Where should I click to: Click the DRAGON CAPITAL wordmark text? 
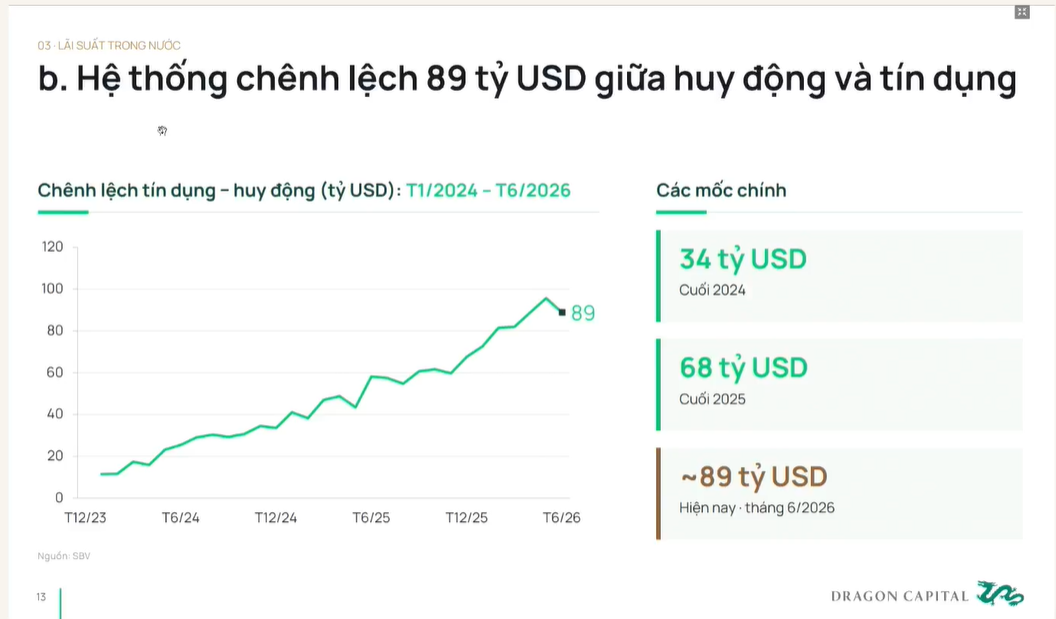(x=900, y=596)
